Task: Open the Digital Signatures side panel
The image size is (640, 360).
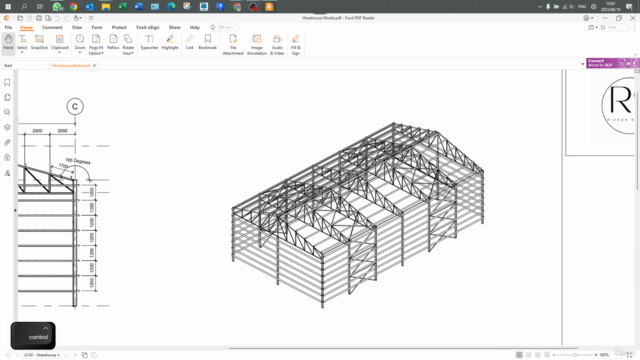Action: point(7,173)
